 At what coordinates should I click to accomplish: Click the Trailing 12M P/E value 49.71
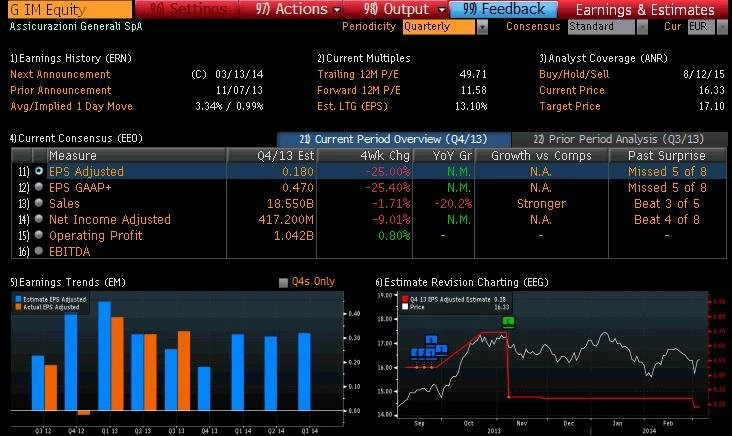(x=473, y=74)
